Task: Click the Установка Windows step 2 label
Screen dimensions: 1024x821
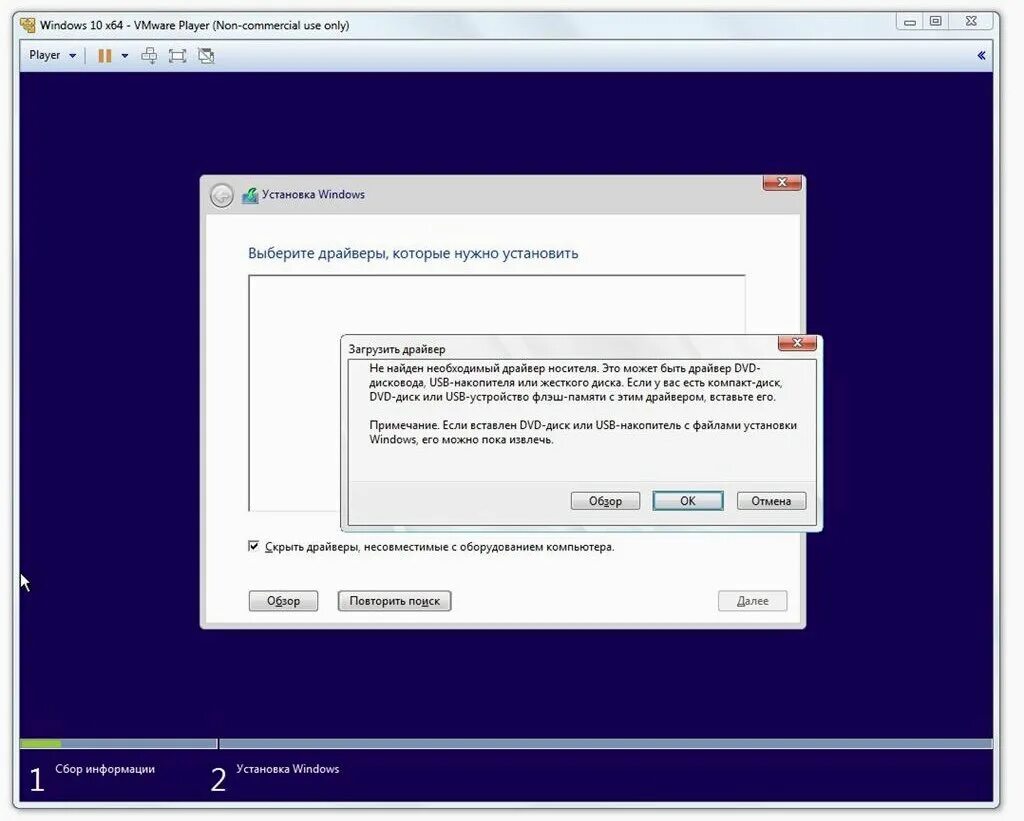Action: point(287,769)
